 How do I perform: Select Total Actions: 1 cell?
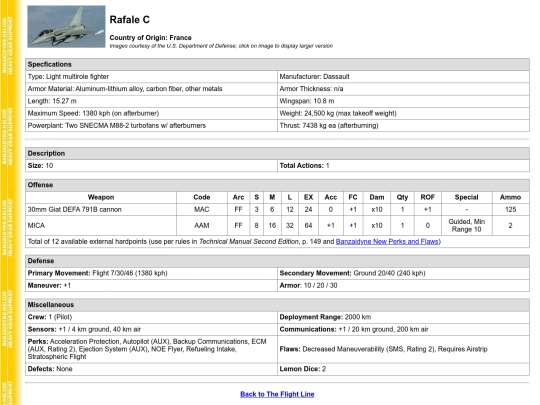coord(403,166)
